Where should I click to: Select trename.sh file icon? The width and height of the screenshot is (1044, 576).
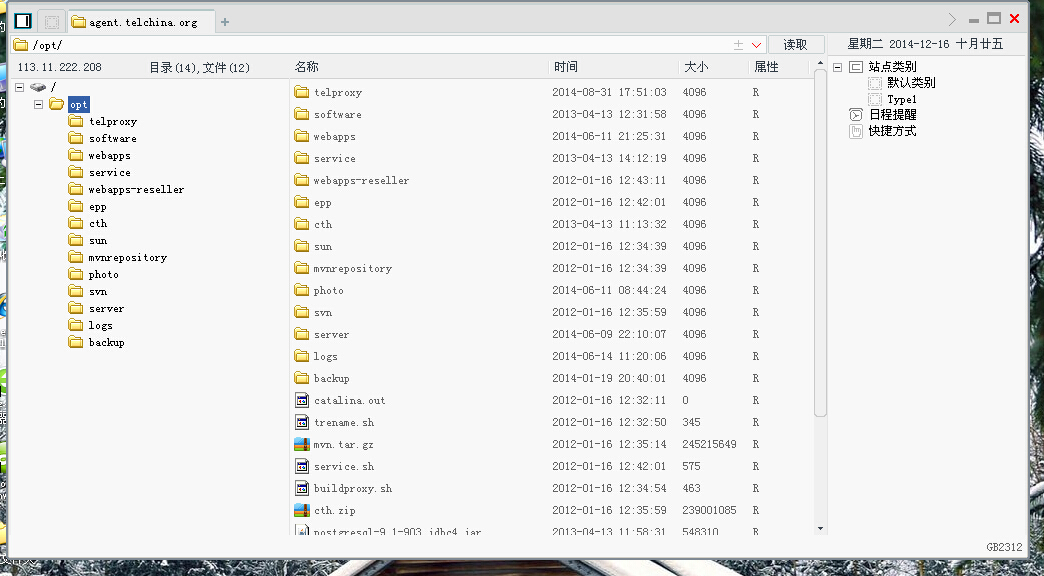click(302, 422)
